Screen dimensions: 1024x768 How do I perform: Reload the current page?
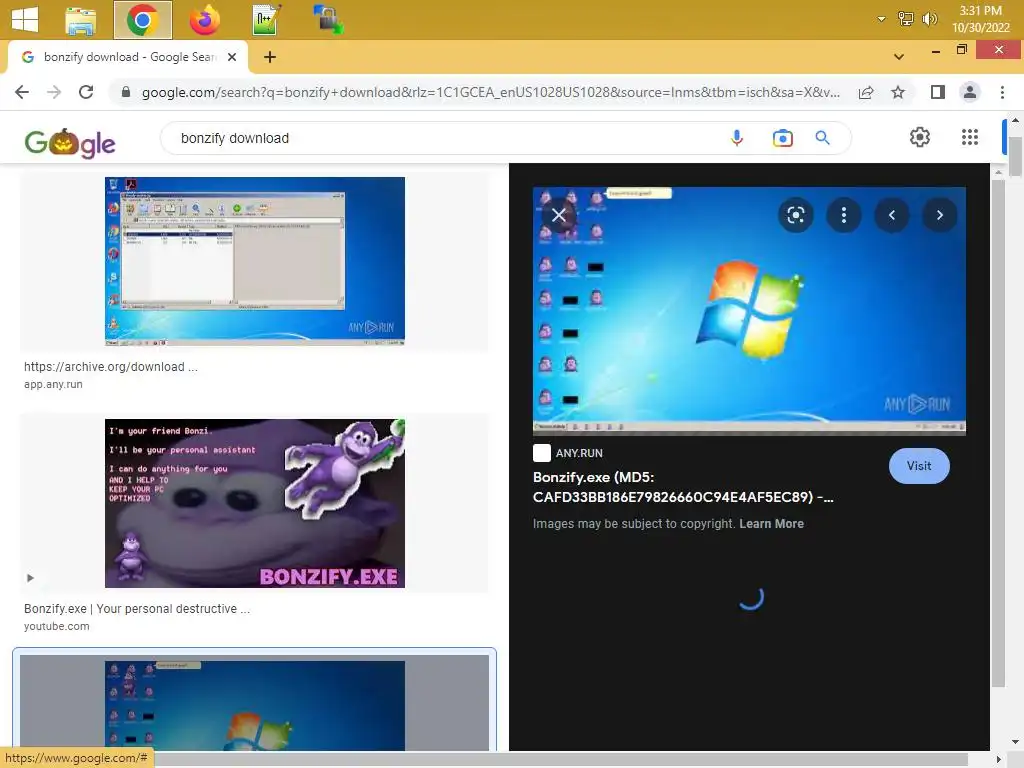pos(86,92)
